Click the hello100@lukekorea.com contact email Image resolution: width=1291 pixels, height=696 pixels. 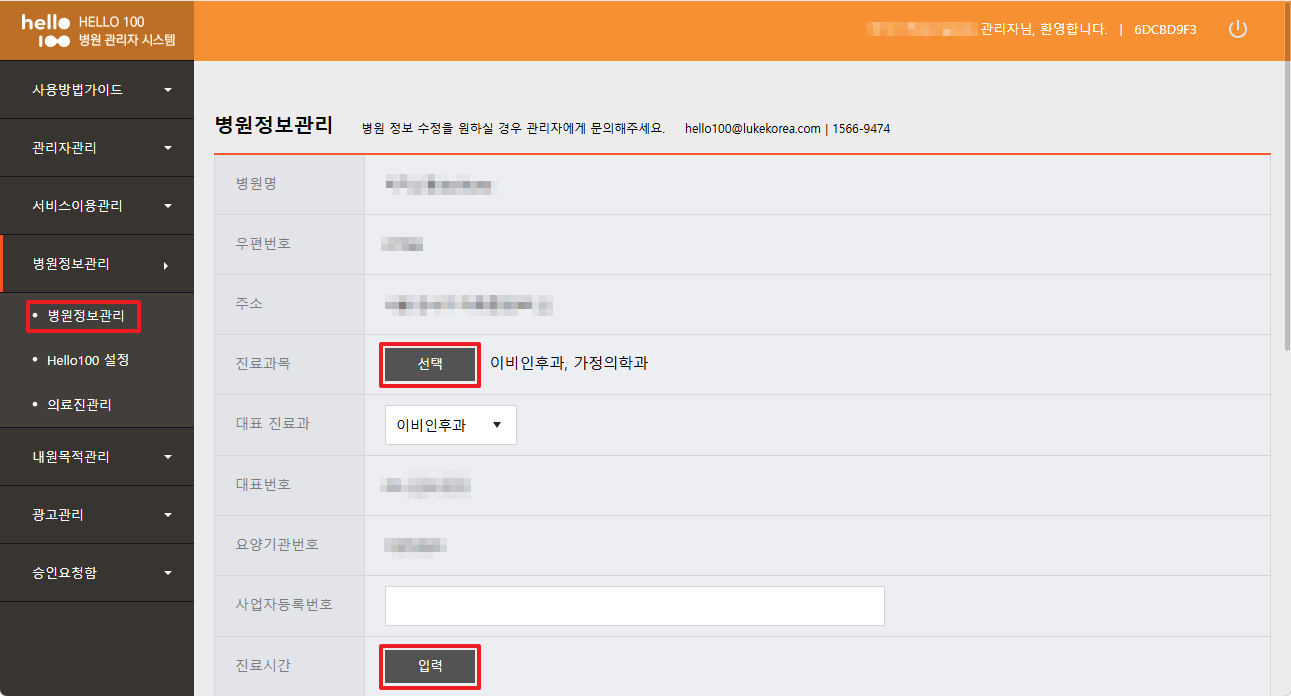752,129
